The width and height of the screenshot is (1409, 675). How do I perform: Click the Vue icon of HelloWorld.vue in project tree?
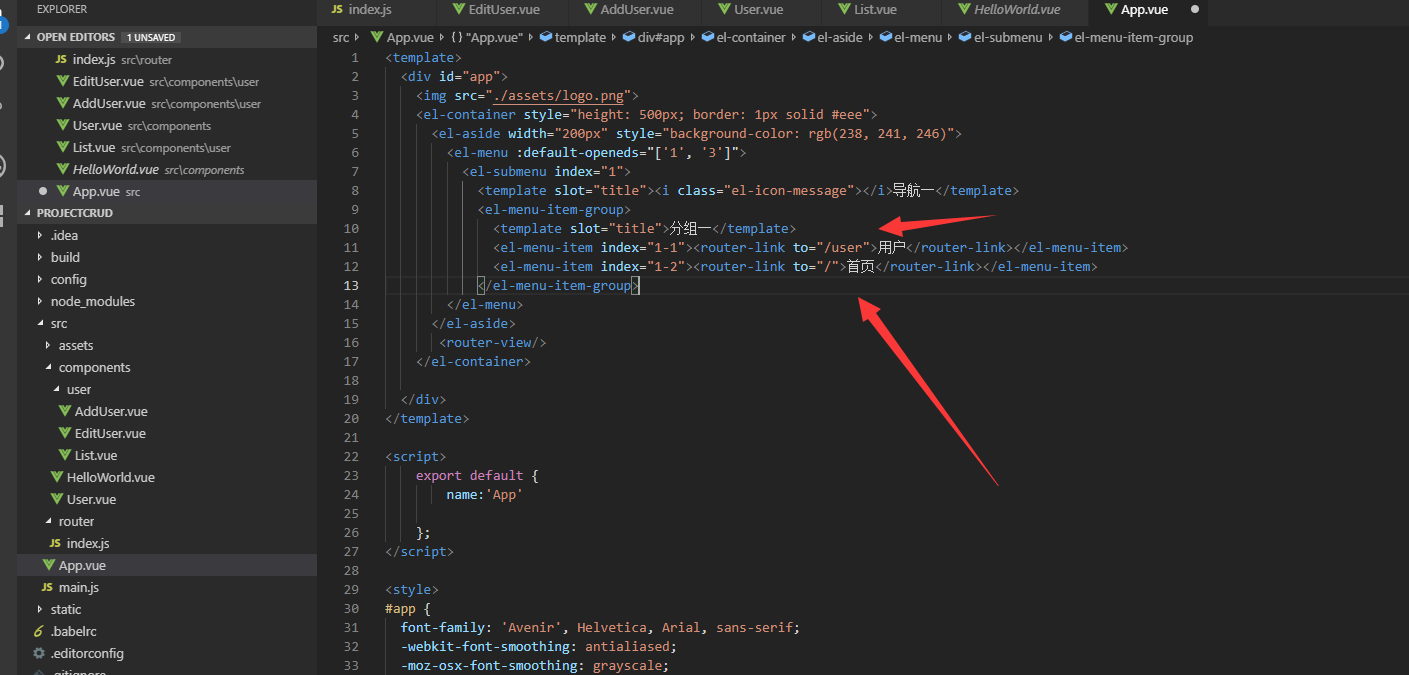57,477
